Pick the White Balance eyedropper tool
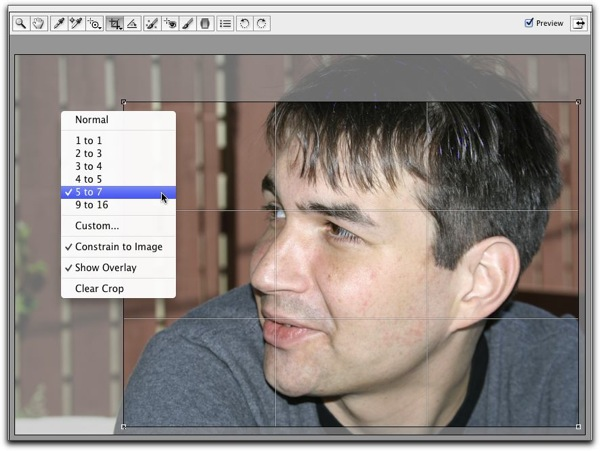The image size is (600, 451). 58,23
